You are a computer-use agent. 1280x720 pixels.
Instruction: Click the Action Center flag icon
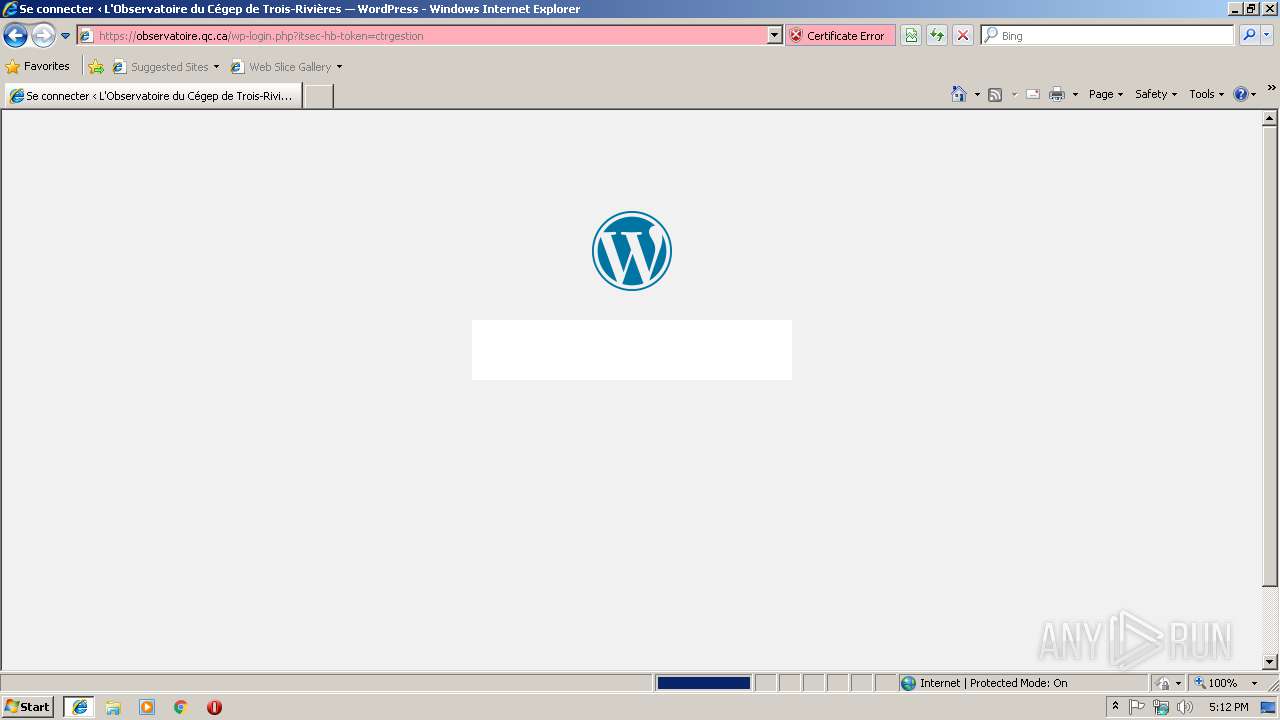click(1137, 707)
